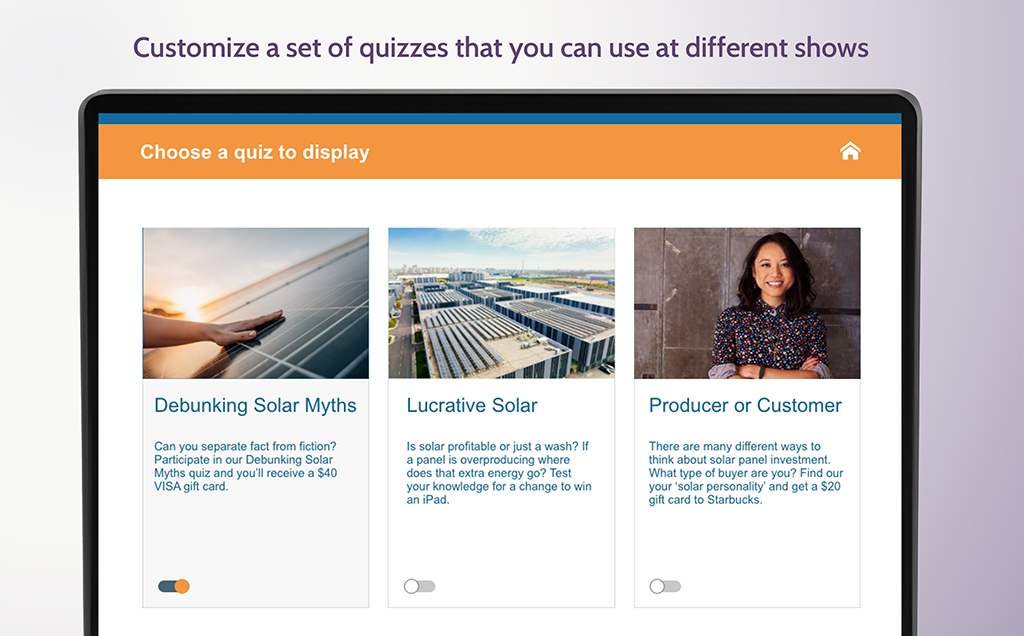The image size is (1024, 636).
Task: Turn on the Producer or Customer toggle
Action: [665, 586]
